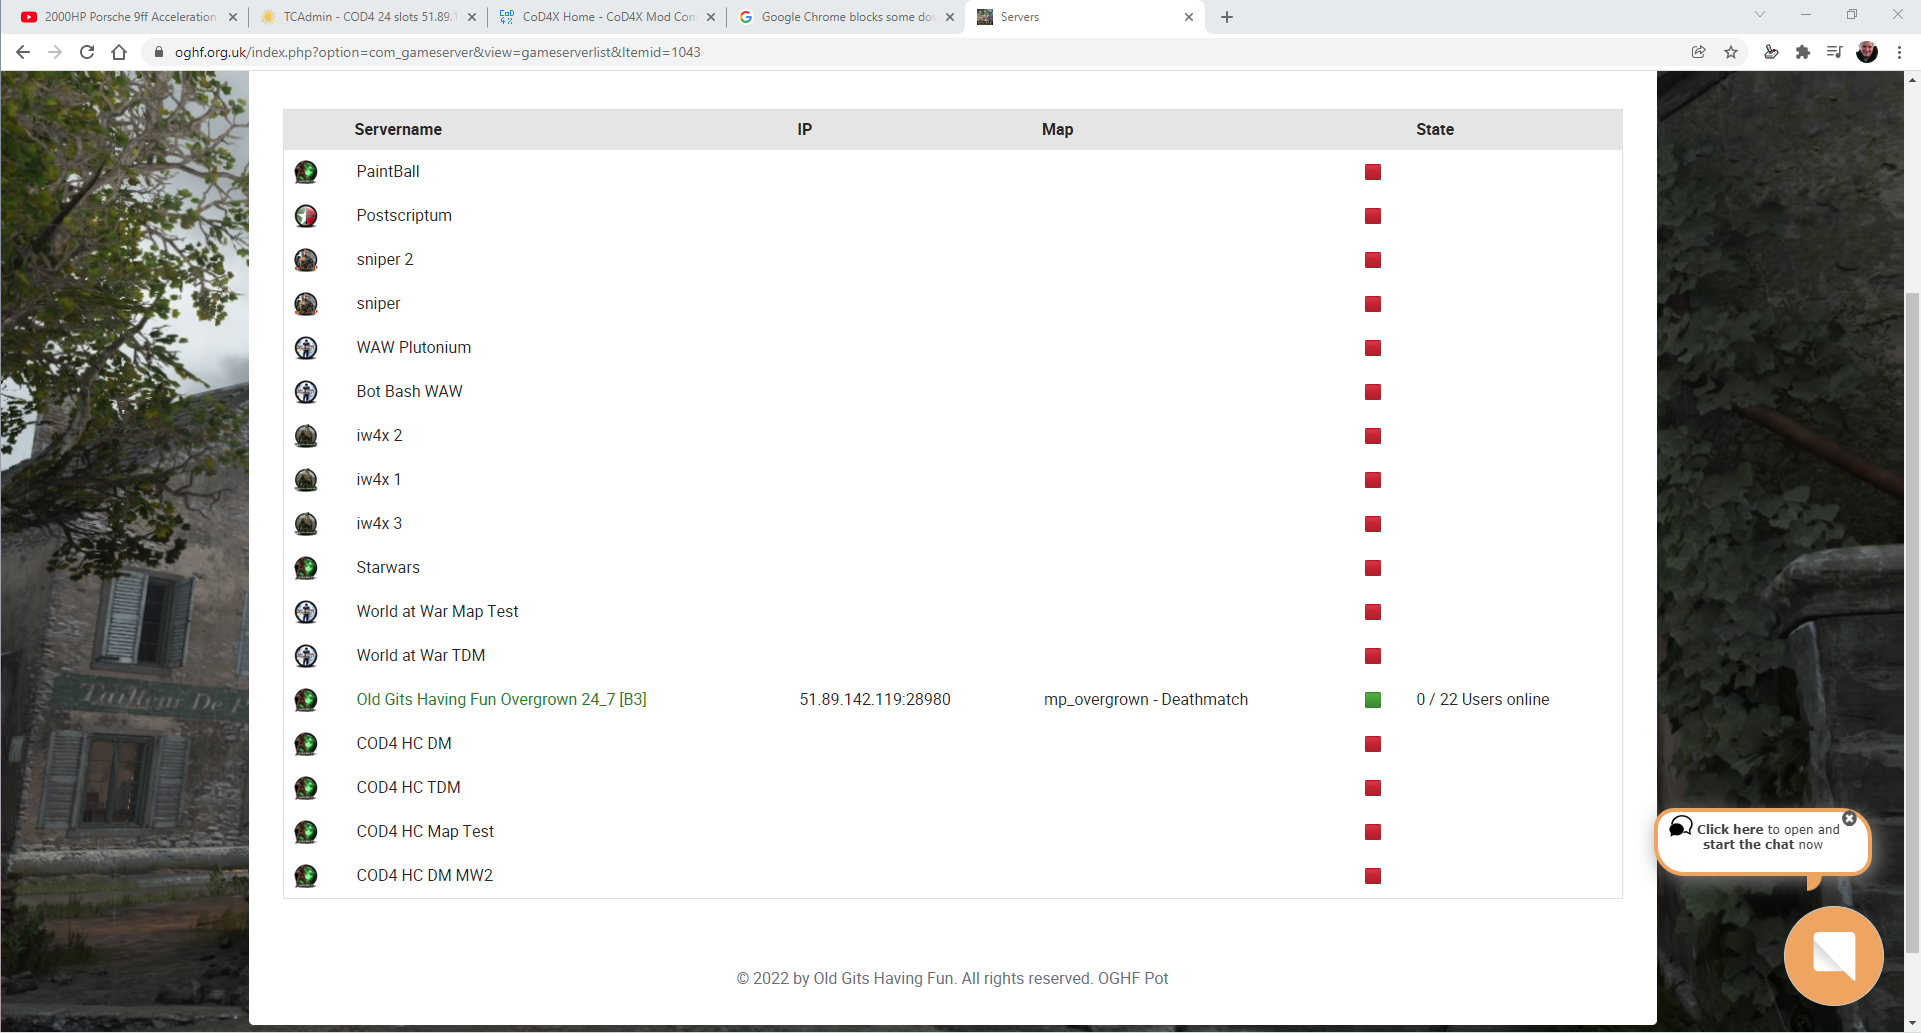1921x1033 pixels.
Task: Open the Chrome profile avatar menu
Action: pyautogui.click(x=1867, y=52)
